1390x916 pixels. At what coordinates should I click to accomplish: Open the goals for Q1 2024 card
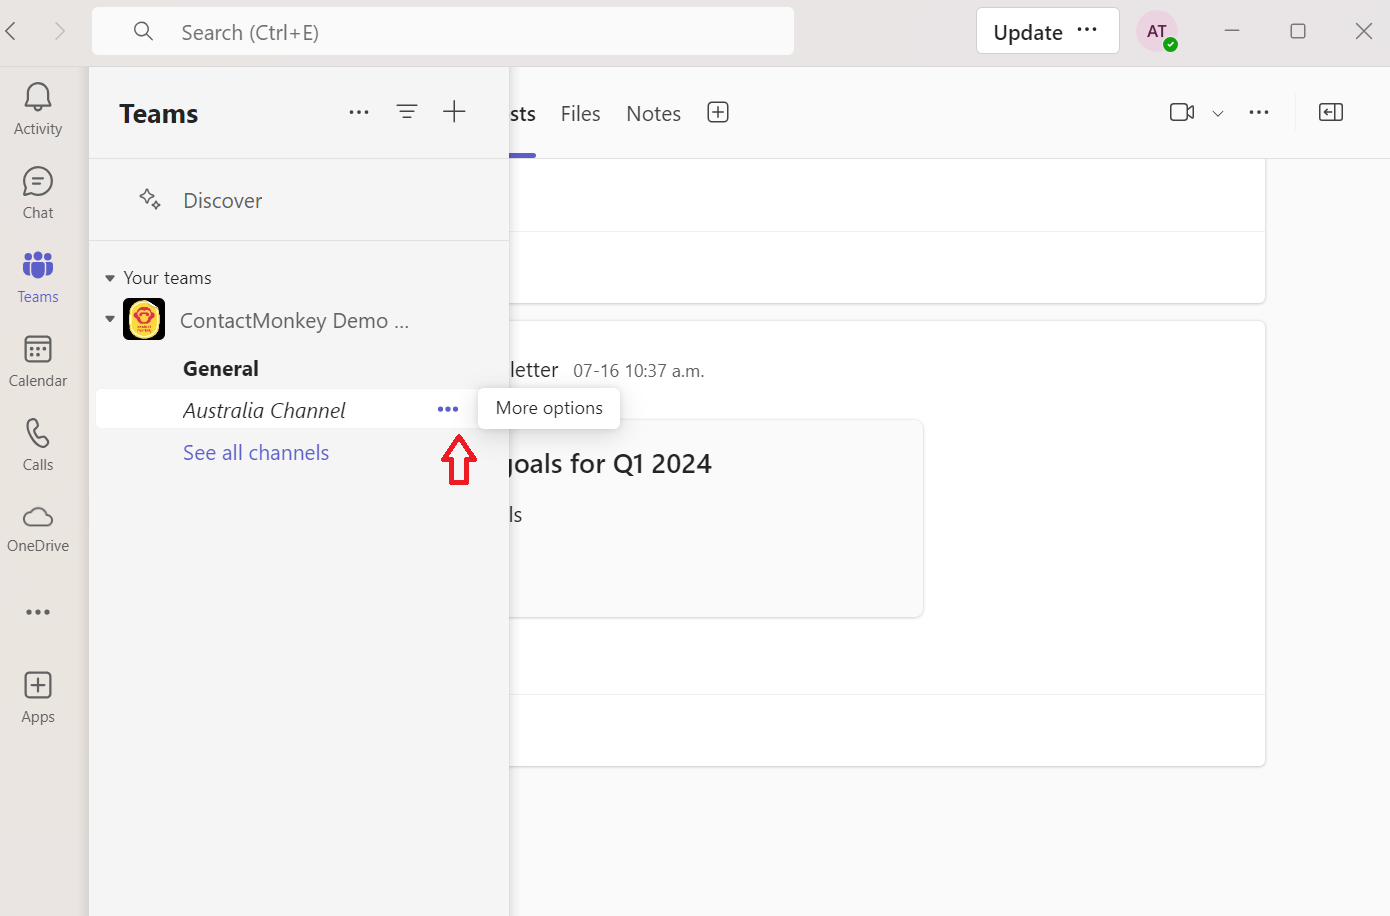[716, 518]
